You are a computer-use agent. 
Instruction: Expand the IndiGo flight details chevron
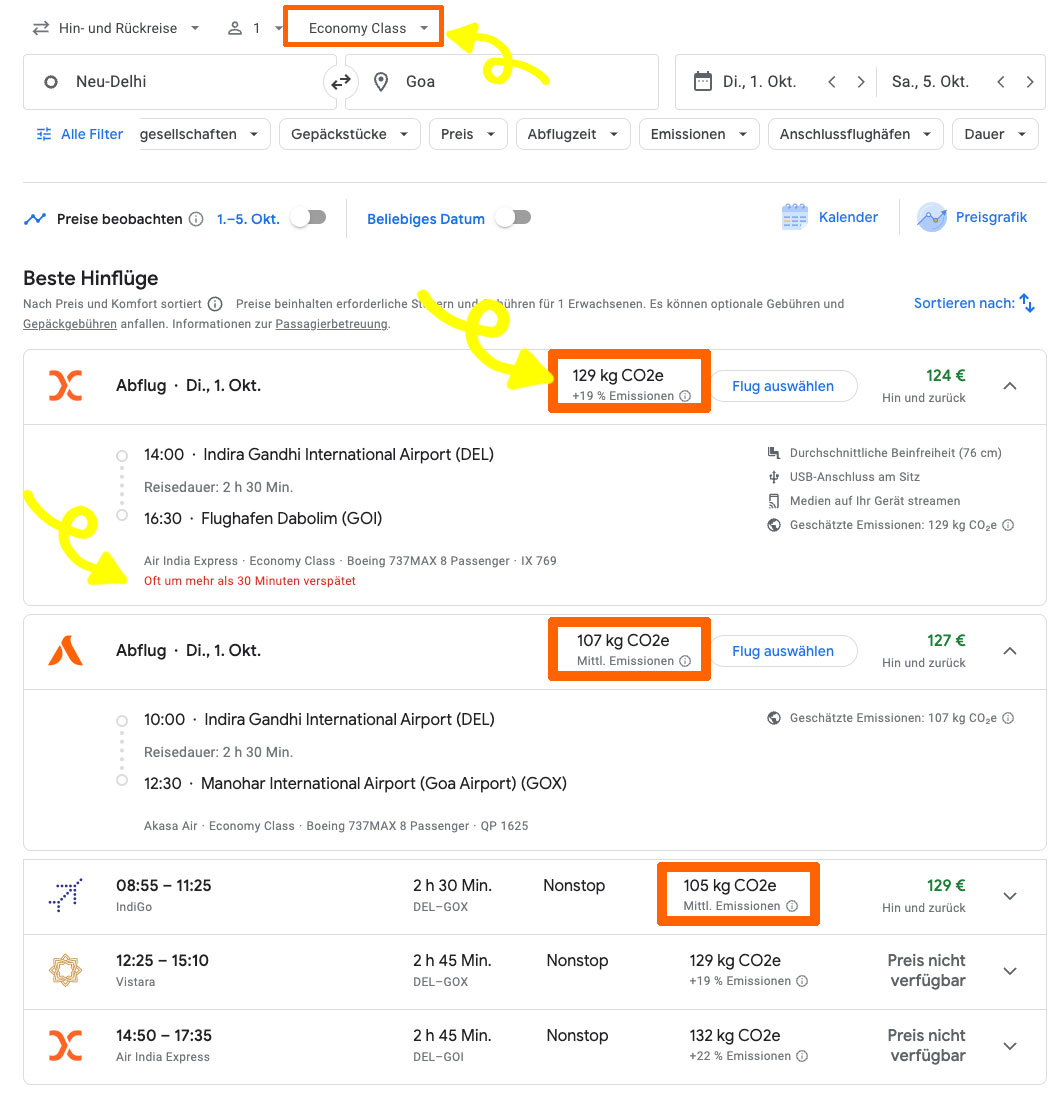pyautogui.click(x=1010, y=896)
